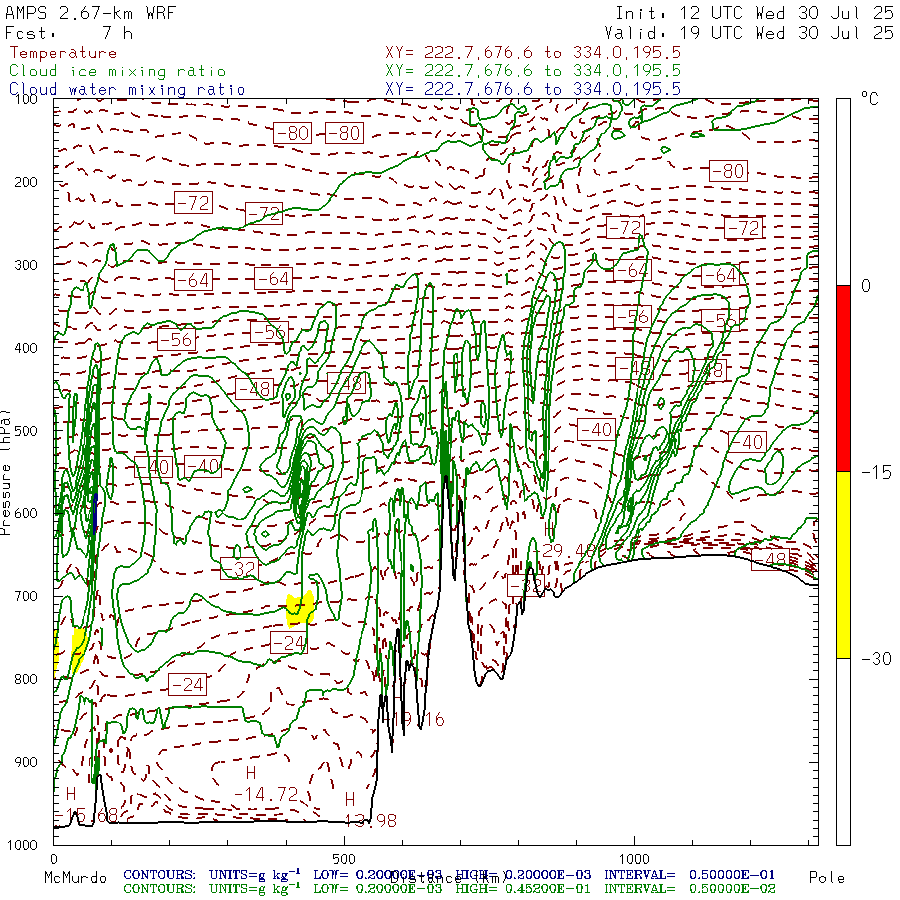The height and width of the screenshot is (900, 900).
Task: Click the green 'INTERVAL= 0.50000E-02' footer text
Action: [689, 889]
